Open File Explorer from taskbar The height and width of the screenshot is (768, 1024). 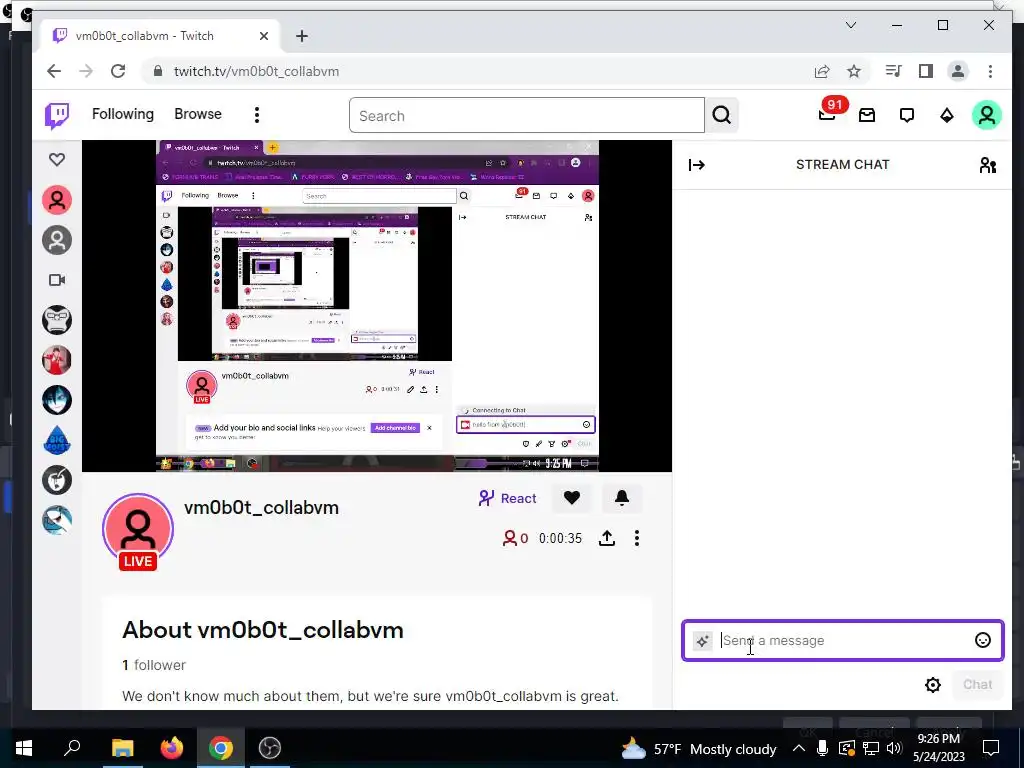122,748
